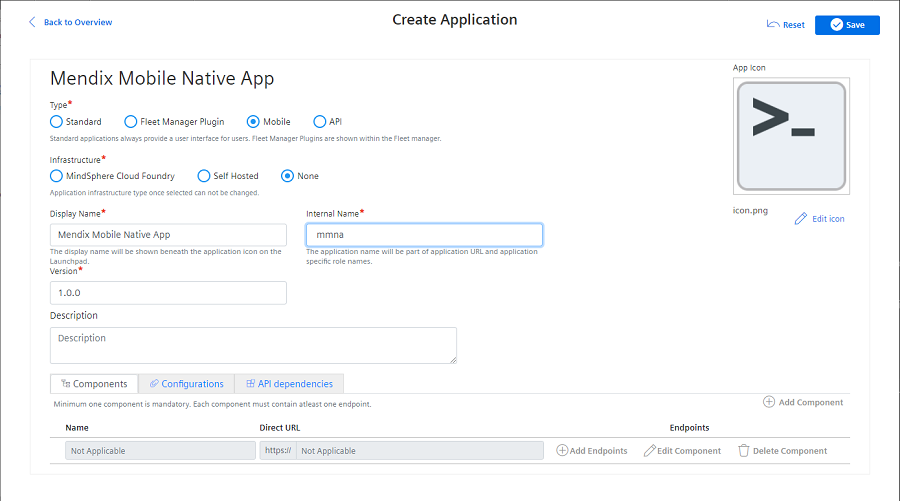Click the API dependencies tab grid icon
The image size is (900, 501).
(250, 383)
